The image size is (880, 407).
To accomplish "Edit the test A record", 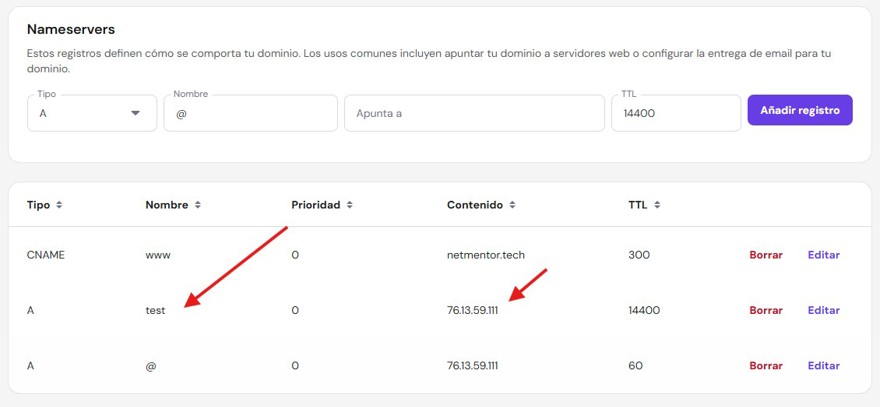I will click(823, 311).
